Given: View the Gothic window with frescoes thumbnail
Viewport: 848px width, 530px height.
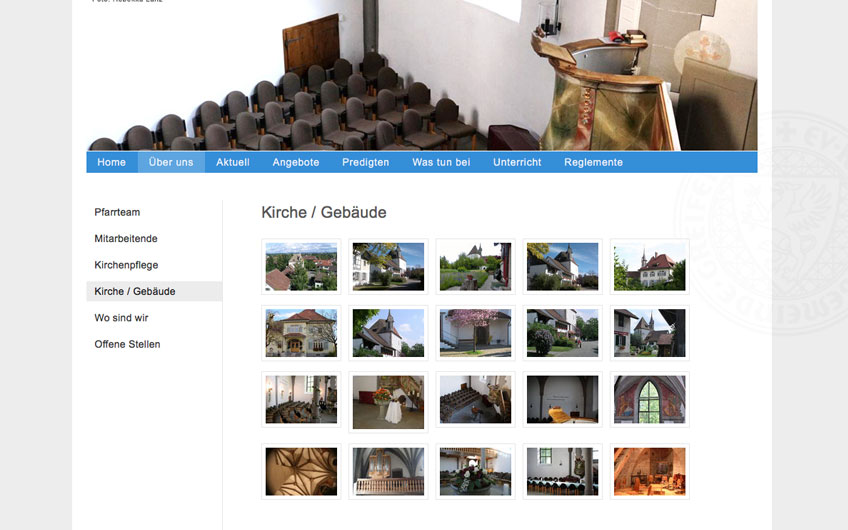Looking at the screenshot, I should 650,400.
